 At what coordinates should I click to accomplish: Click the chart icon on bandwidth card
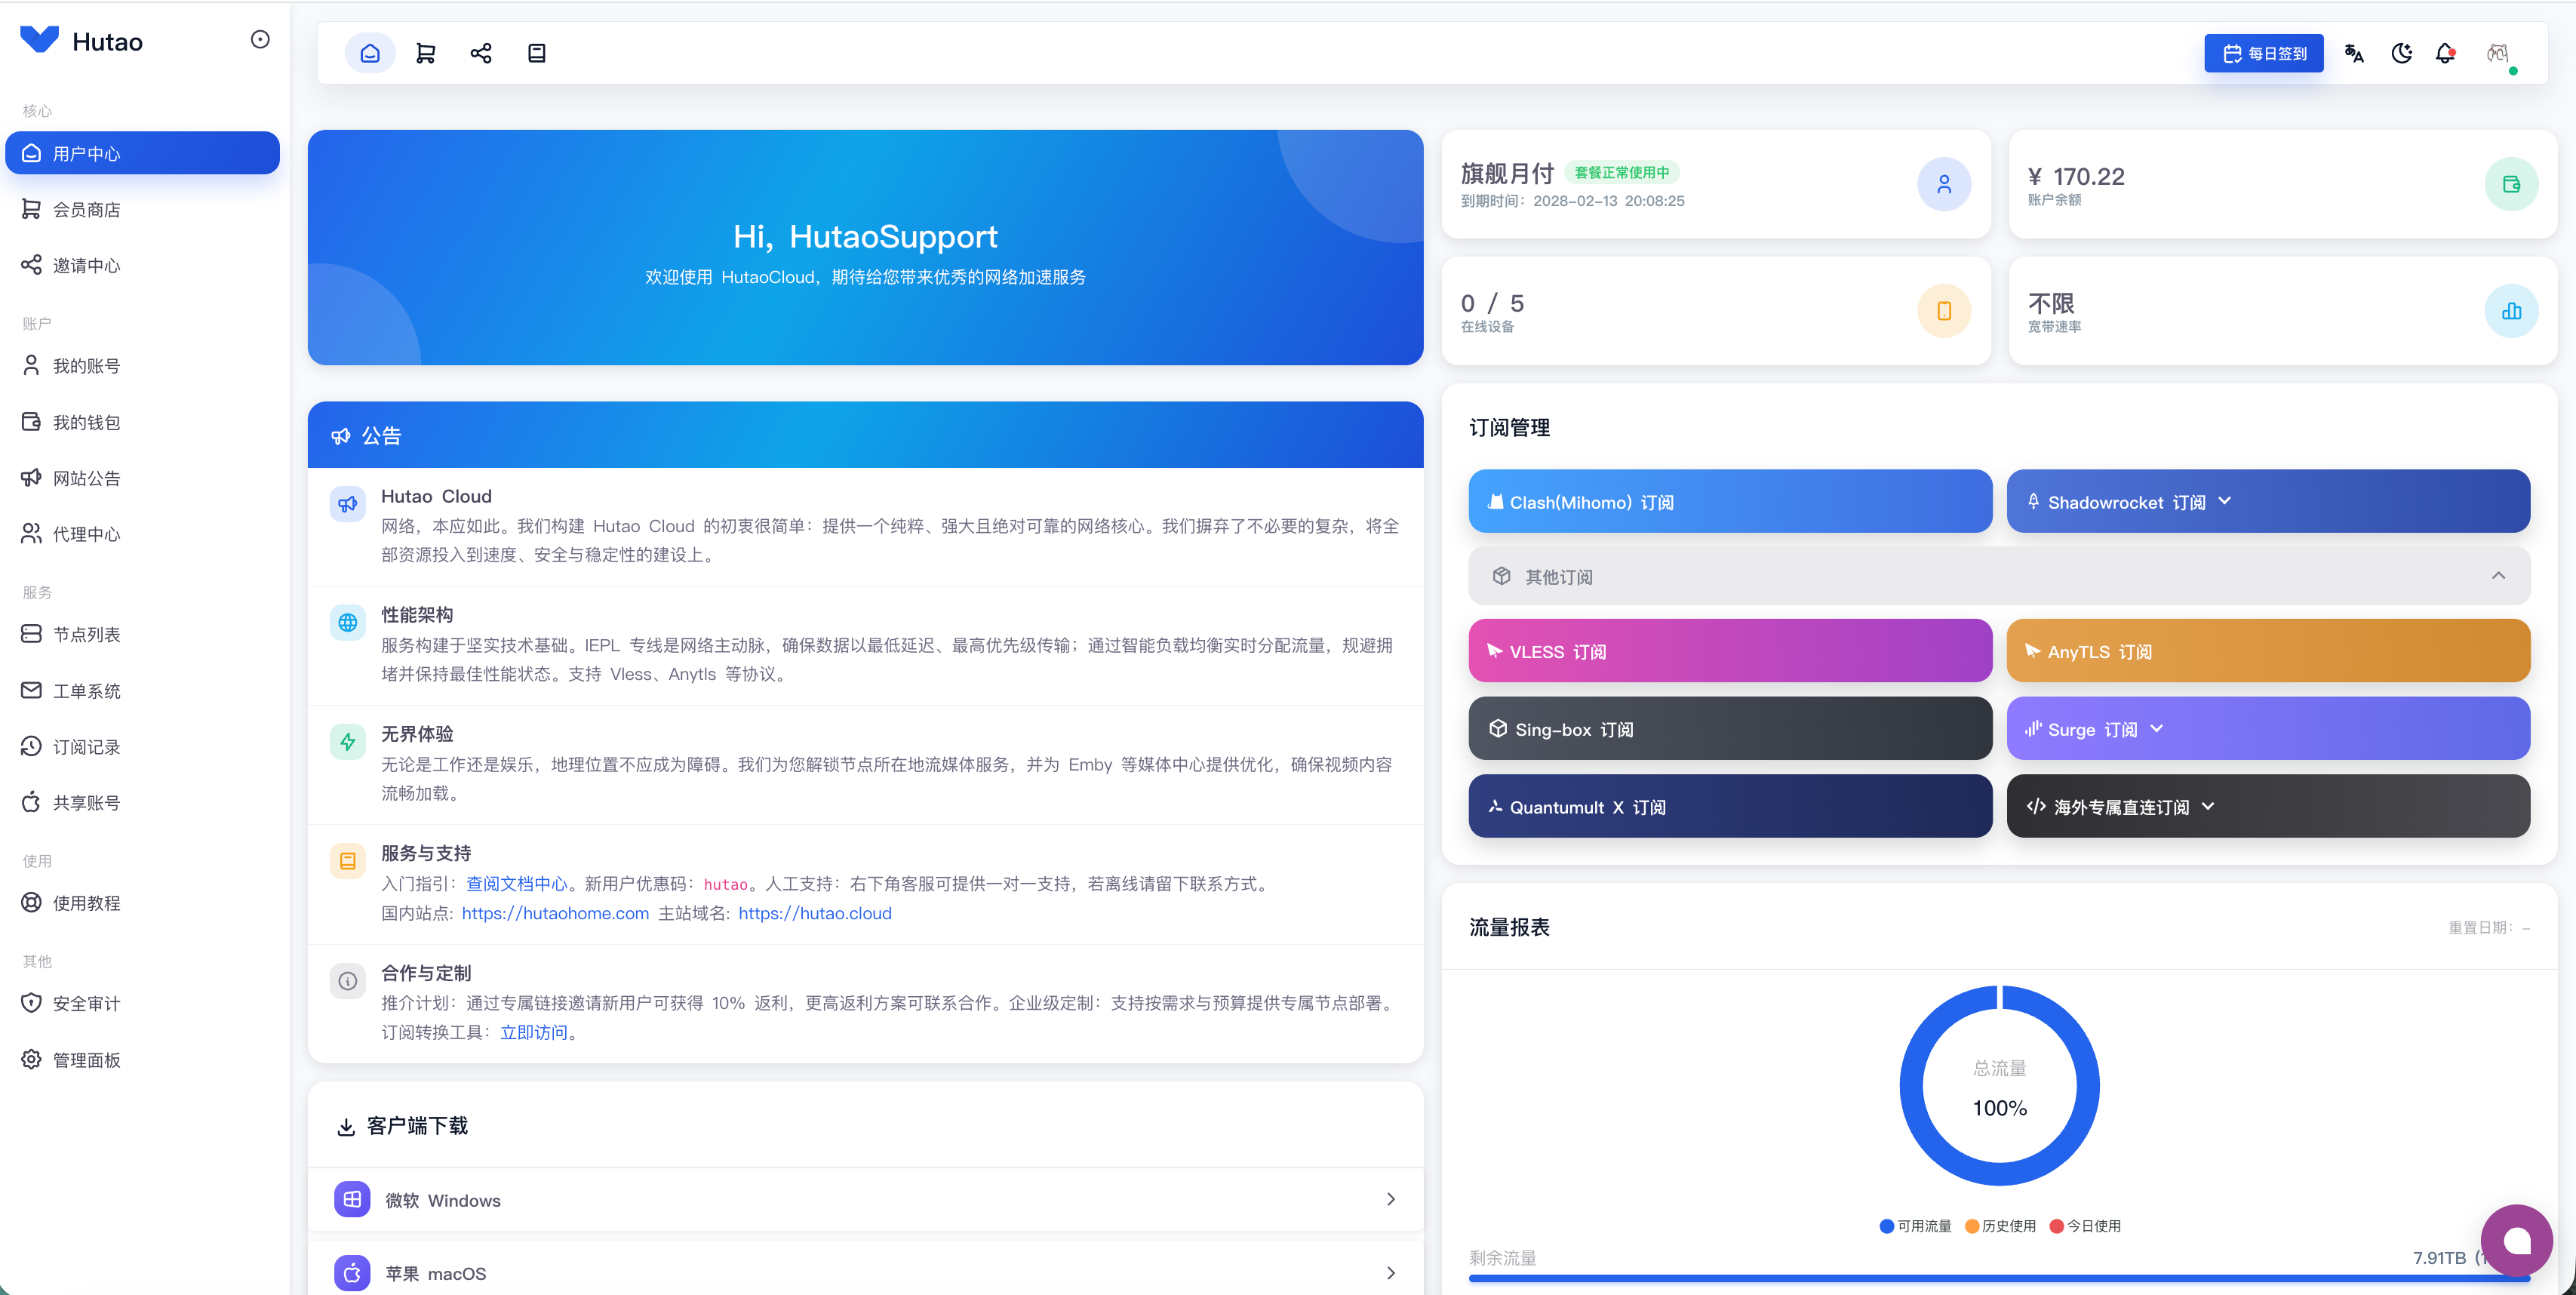point(2511,311)
